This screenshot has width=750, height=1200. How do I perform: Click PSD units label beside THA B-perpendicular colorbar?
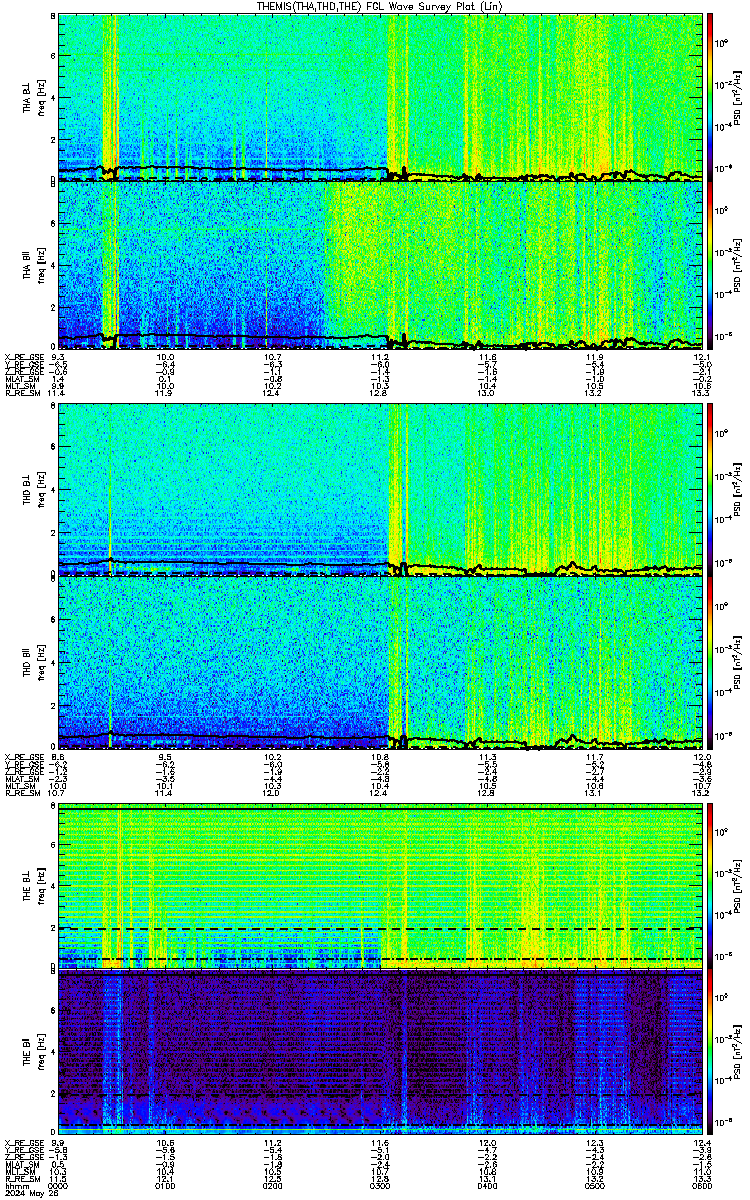[737, 97]
